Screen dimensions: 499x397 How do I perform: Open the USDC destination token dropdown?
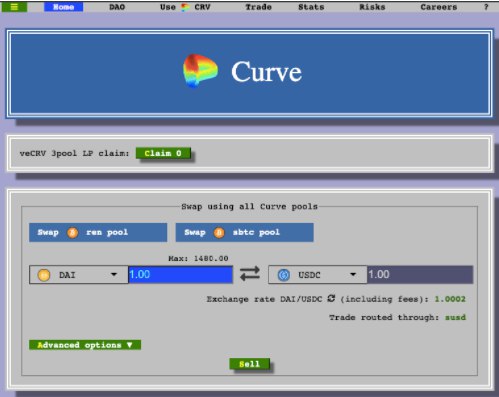pos(318,275)
